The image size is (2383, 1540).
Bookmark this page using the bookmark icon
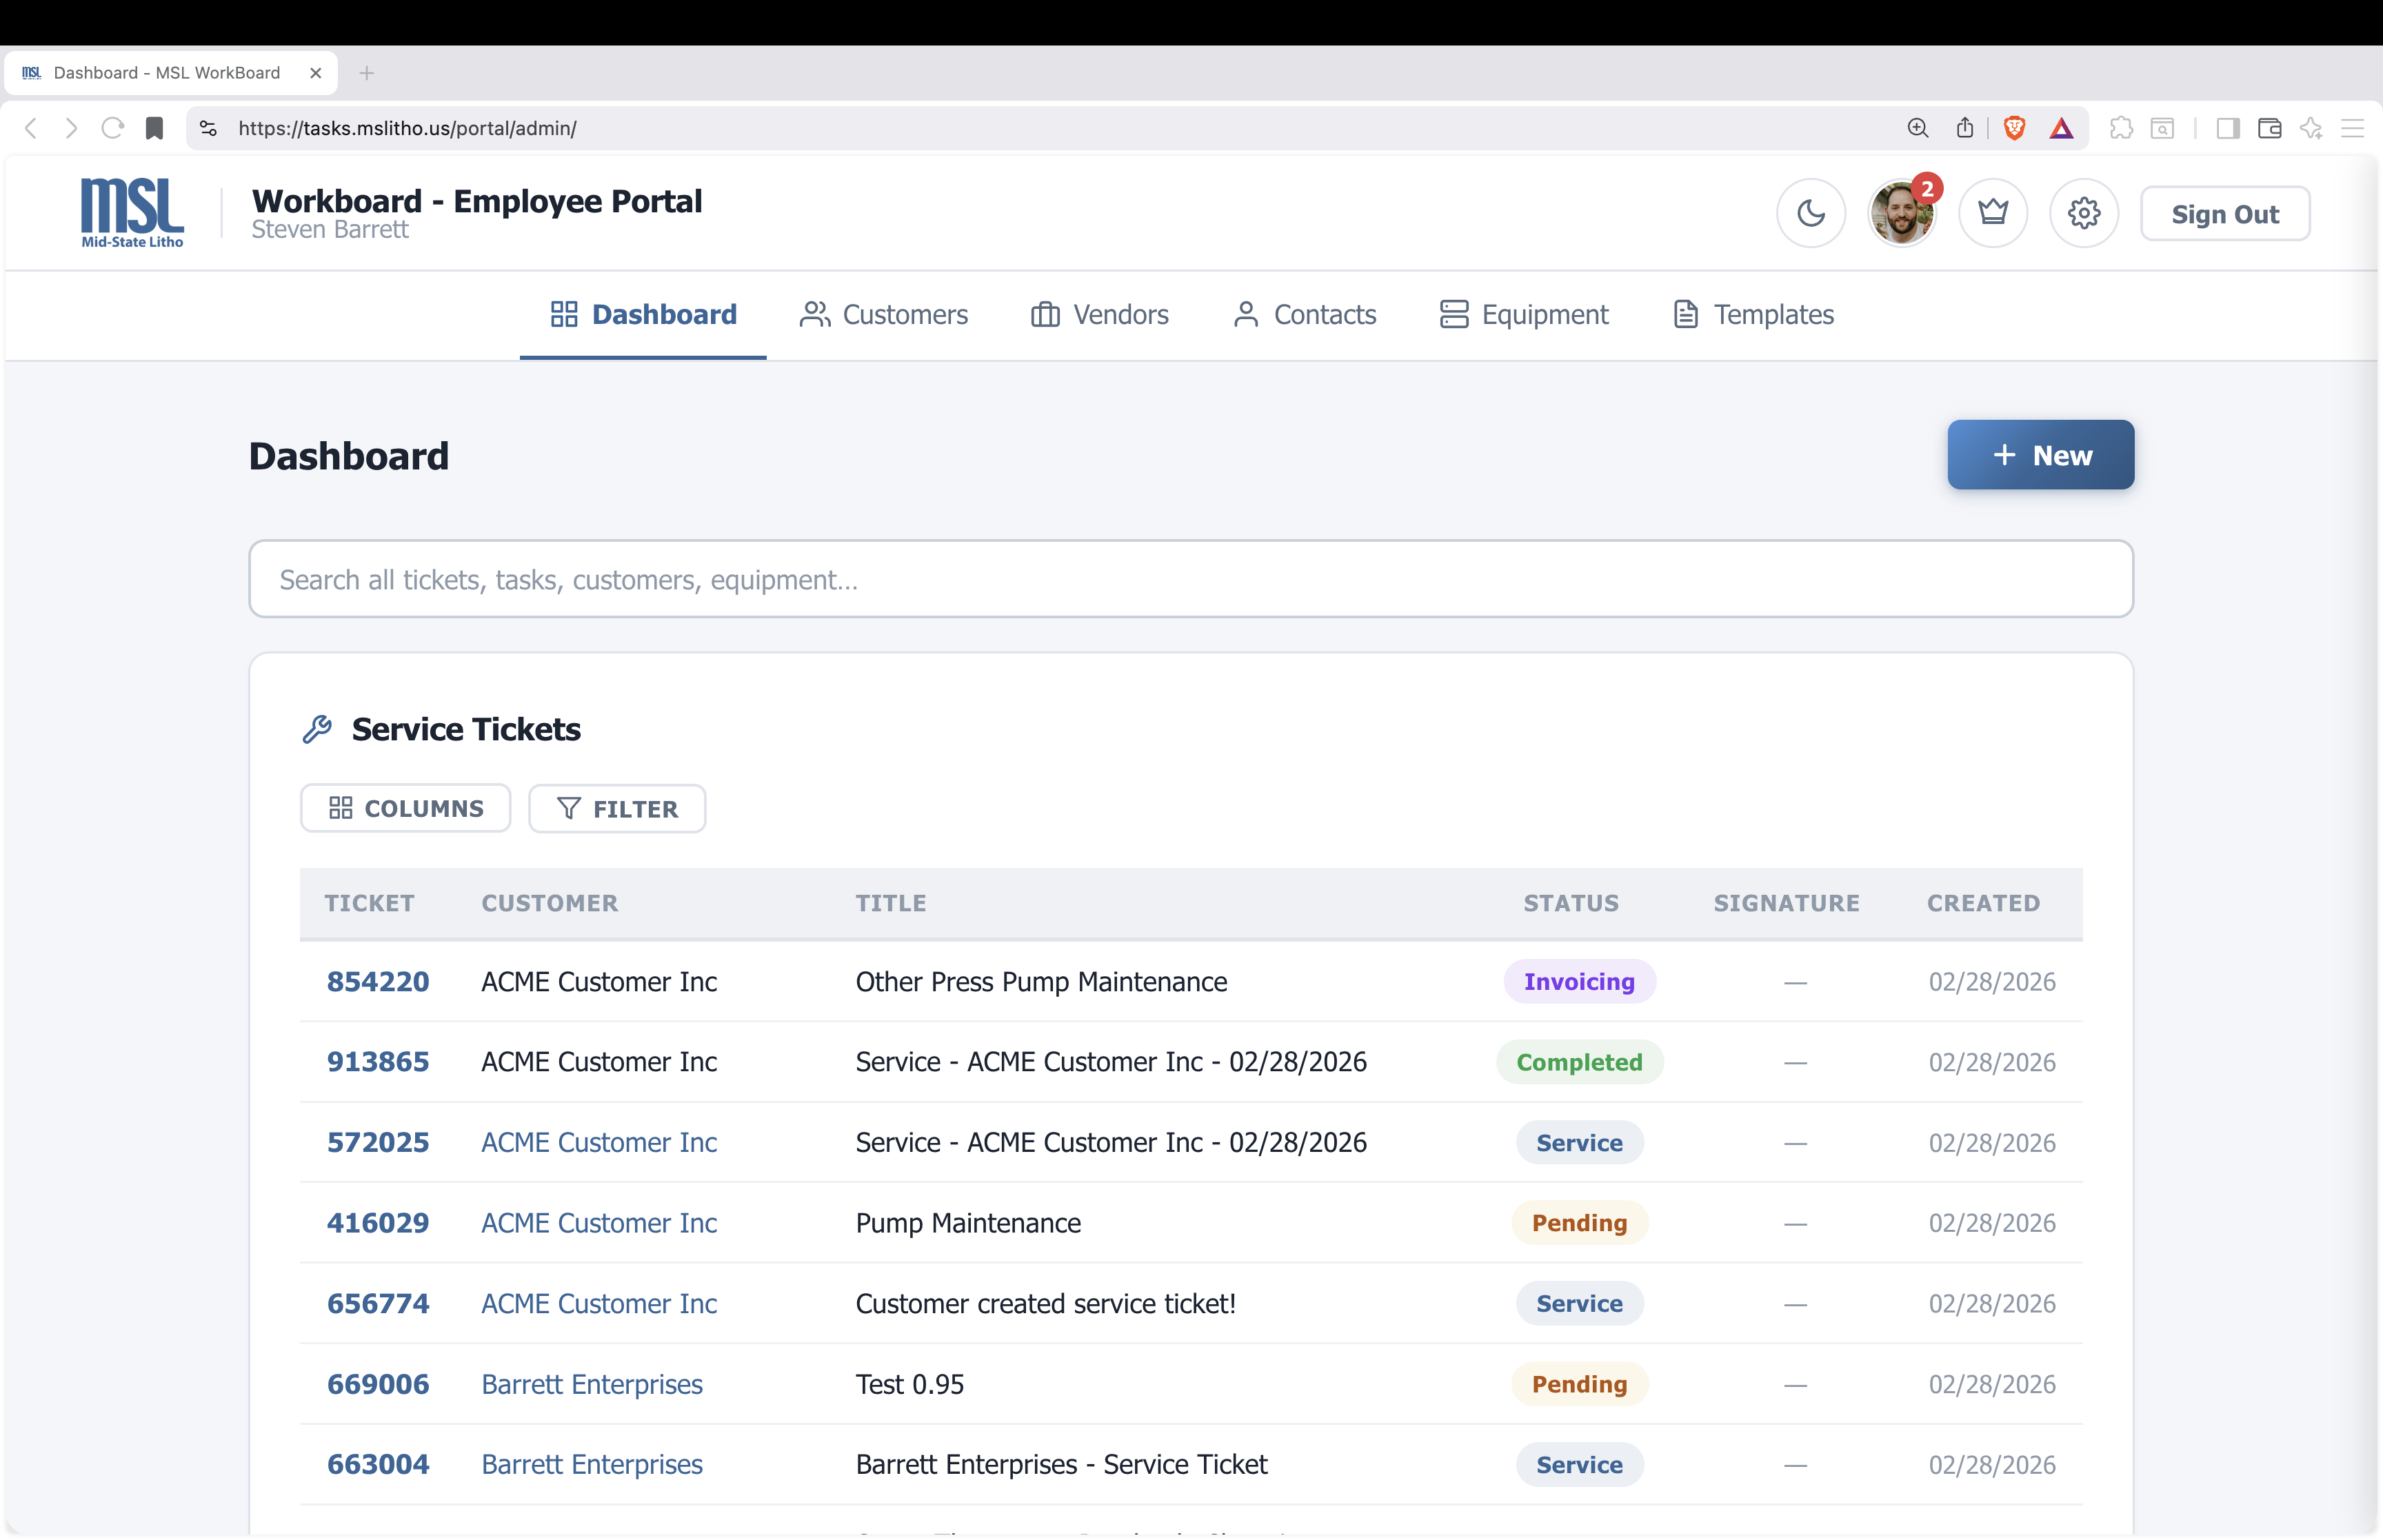pyautogui.click(x=154, y=128)
